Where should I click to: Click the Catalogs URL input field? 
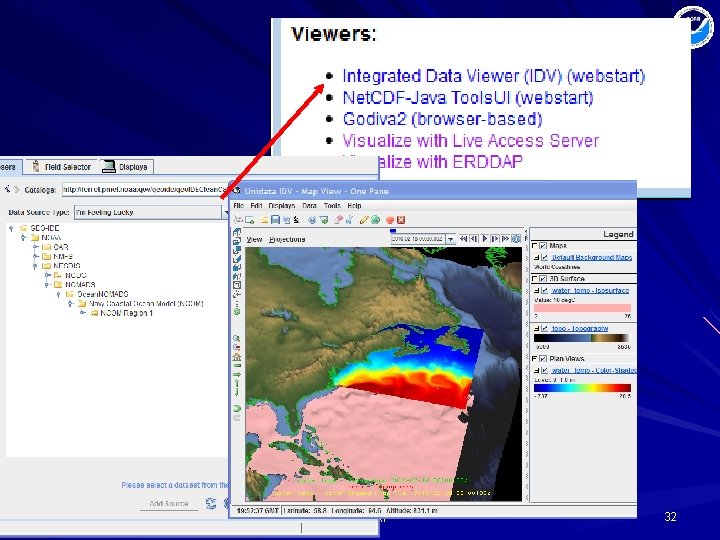pos(146,189)
